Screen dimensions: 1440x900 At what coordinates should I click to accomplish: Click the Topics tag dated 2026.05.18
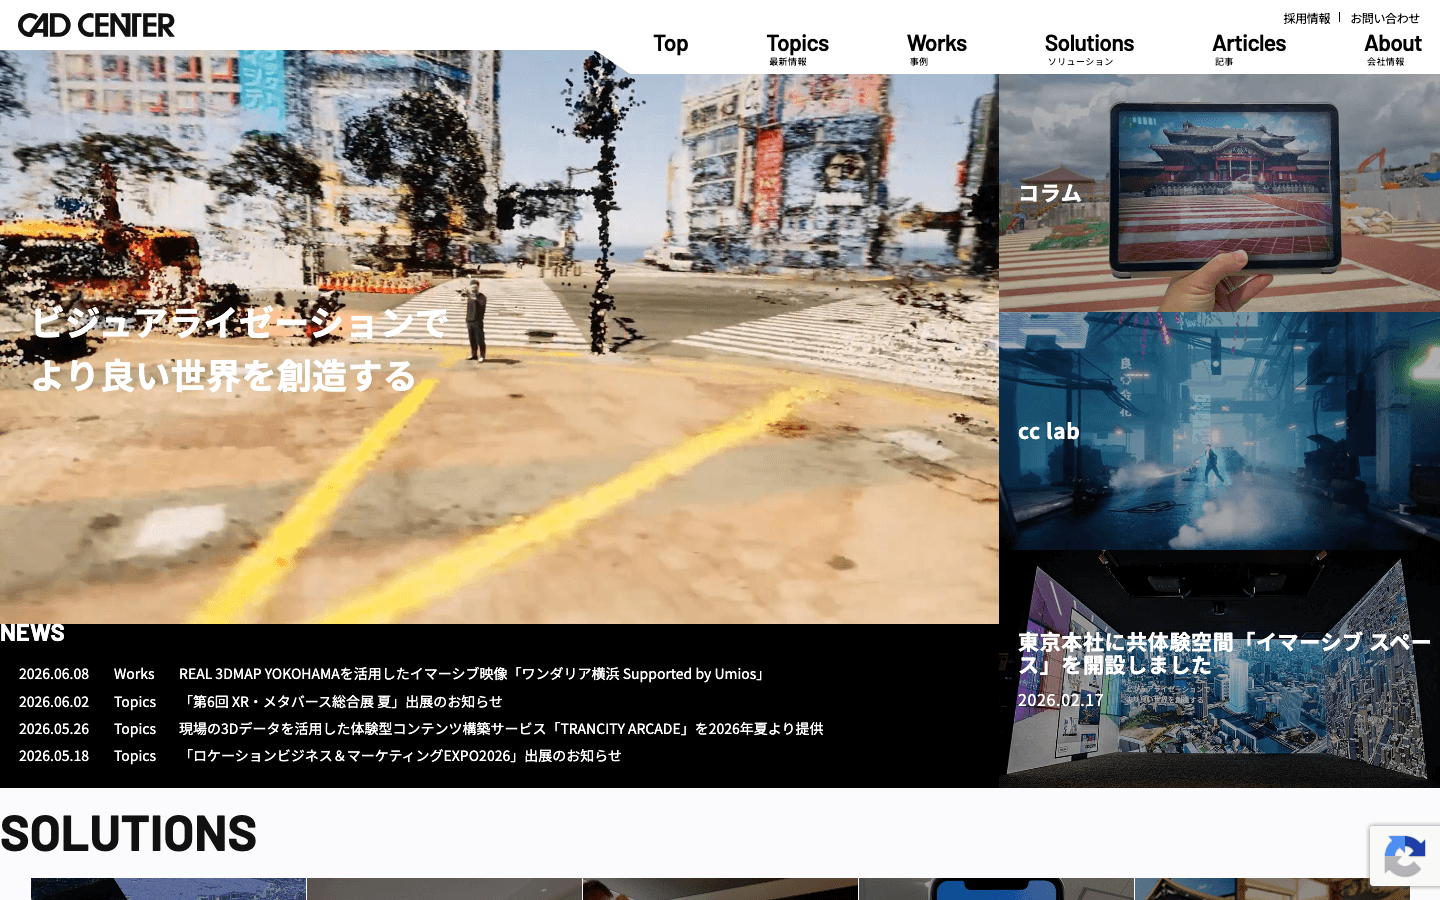[x=135, y=756]
